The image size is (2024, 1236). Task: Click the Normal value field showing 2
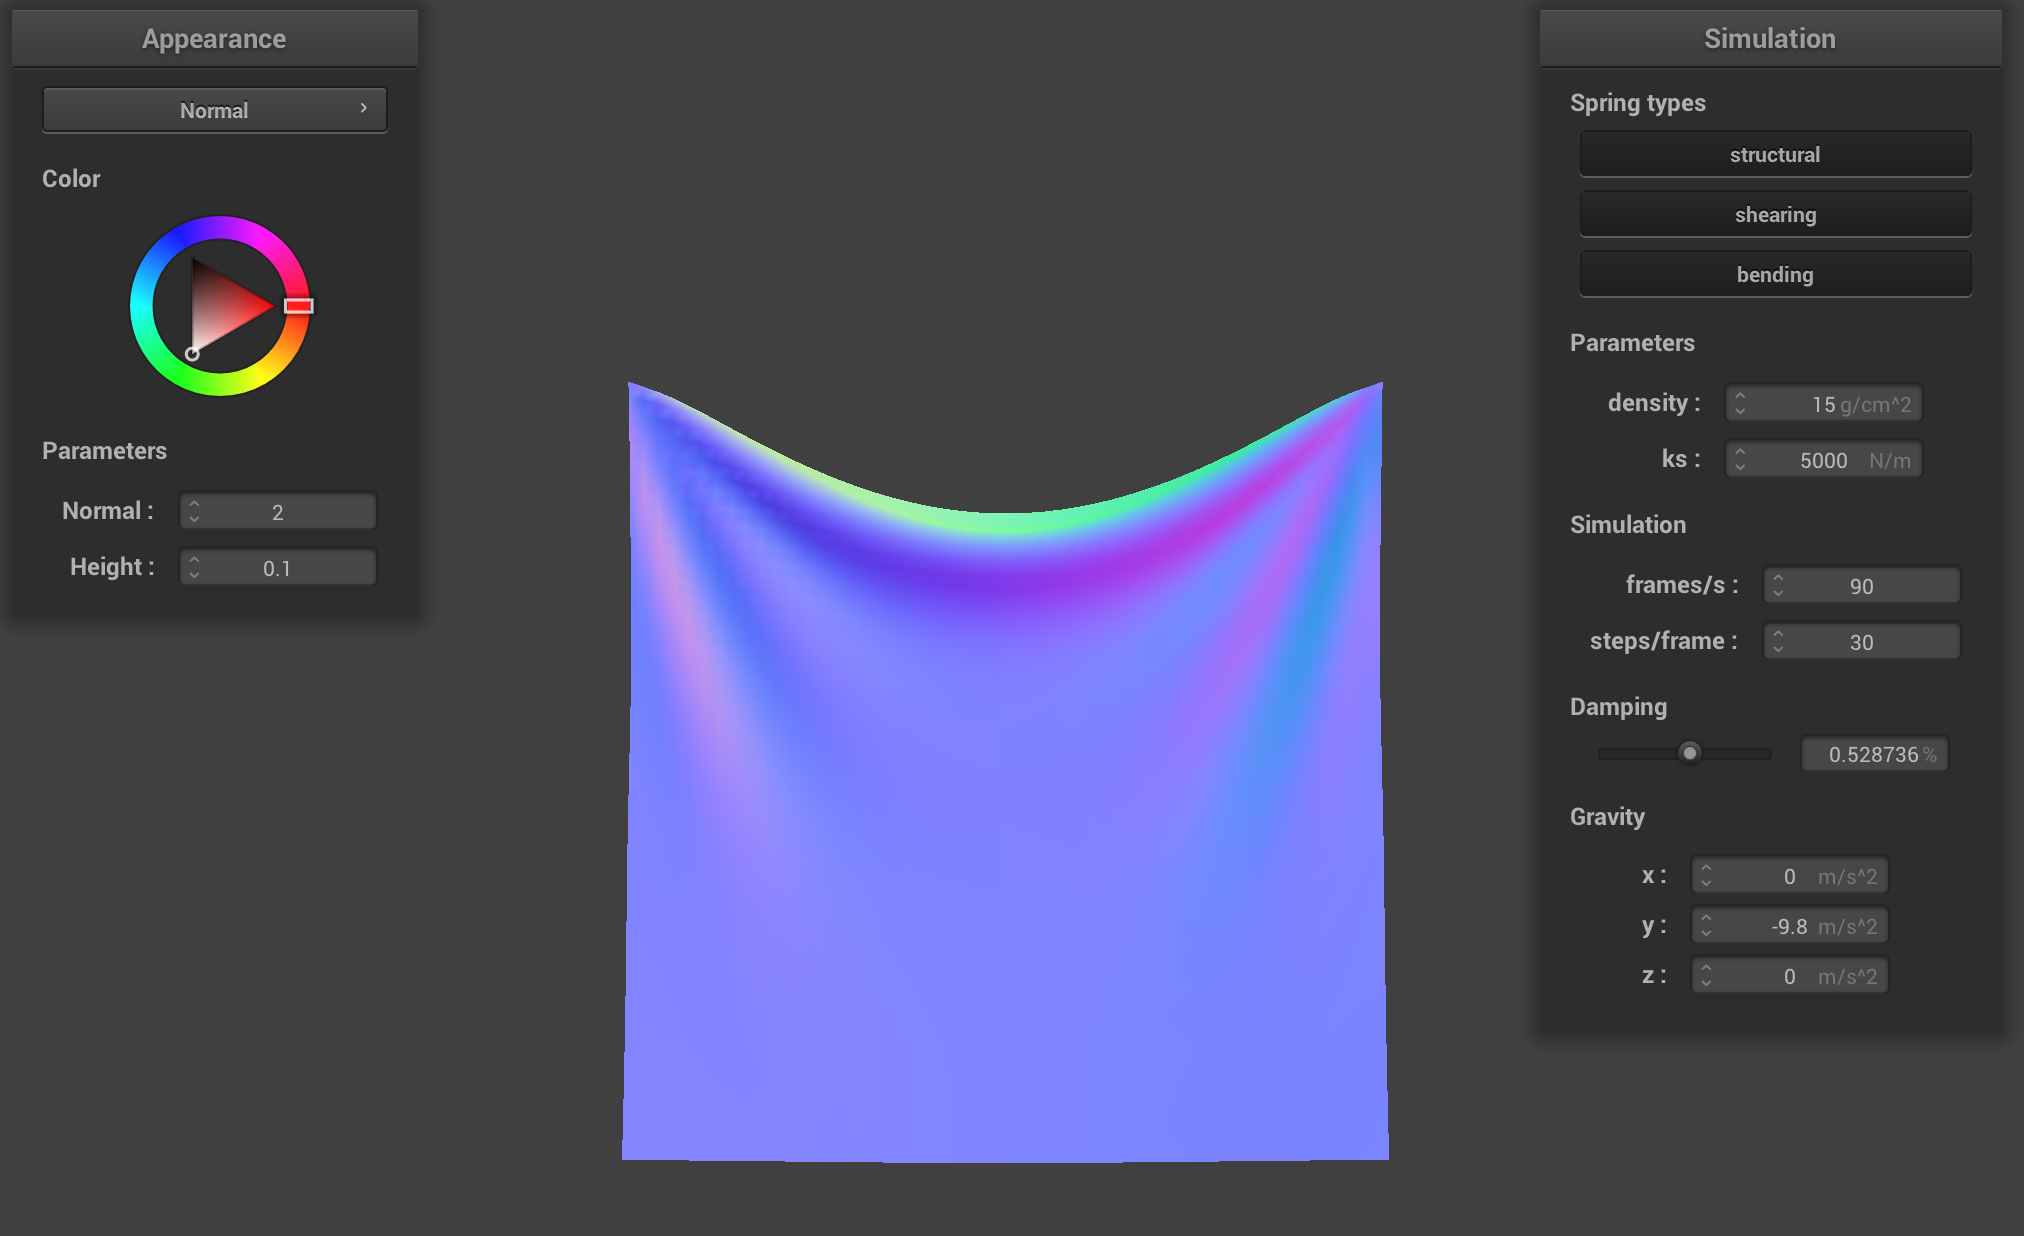click(278, 511)
